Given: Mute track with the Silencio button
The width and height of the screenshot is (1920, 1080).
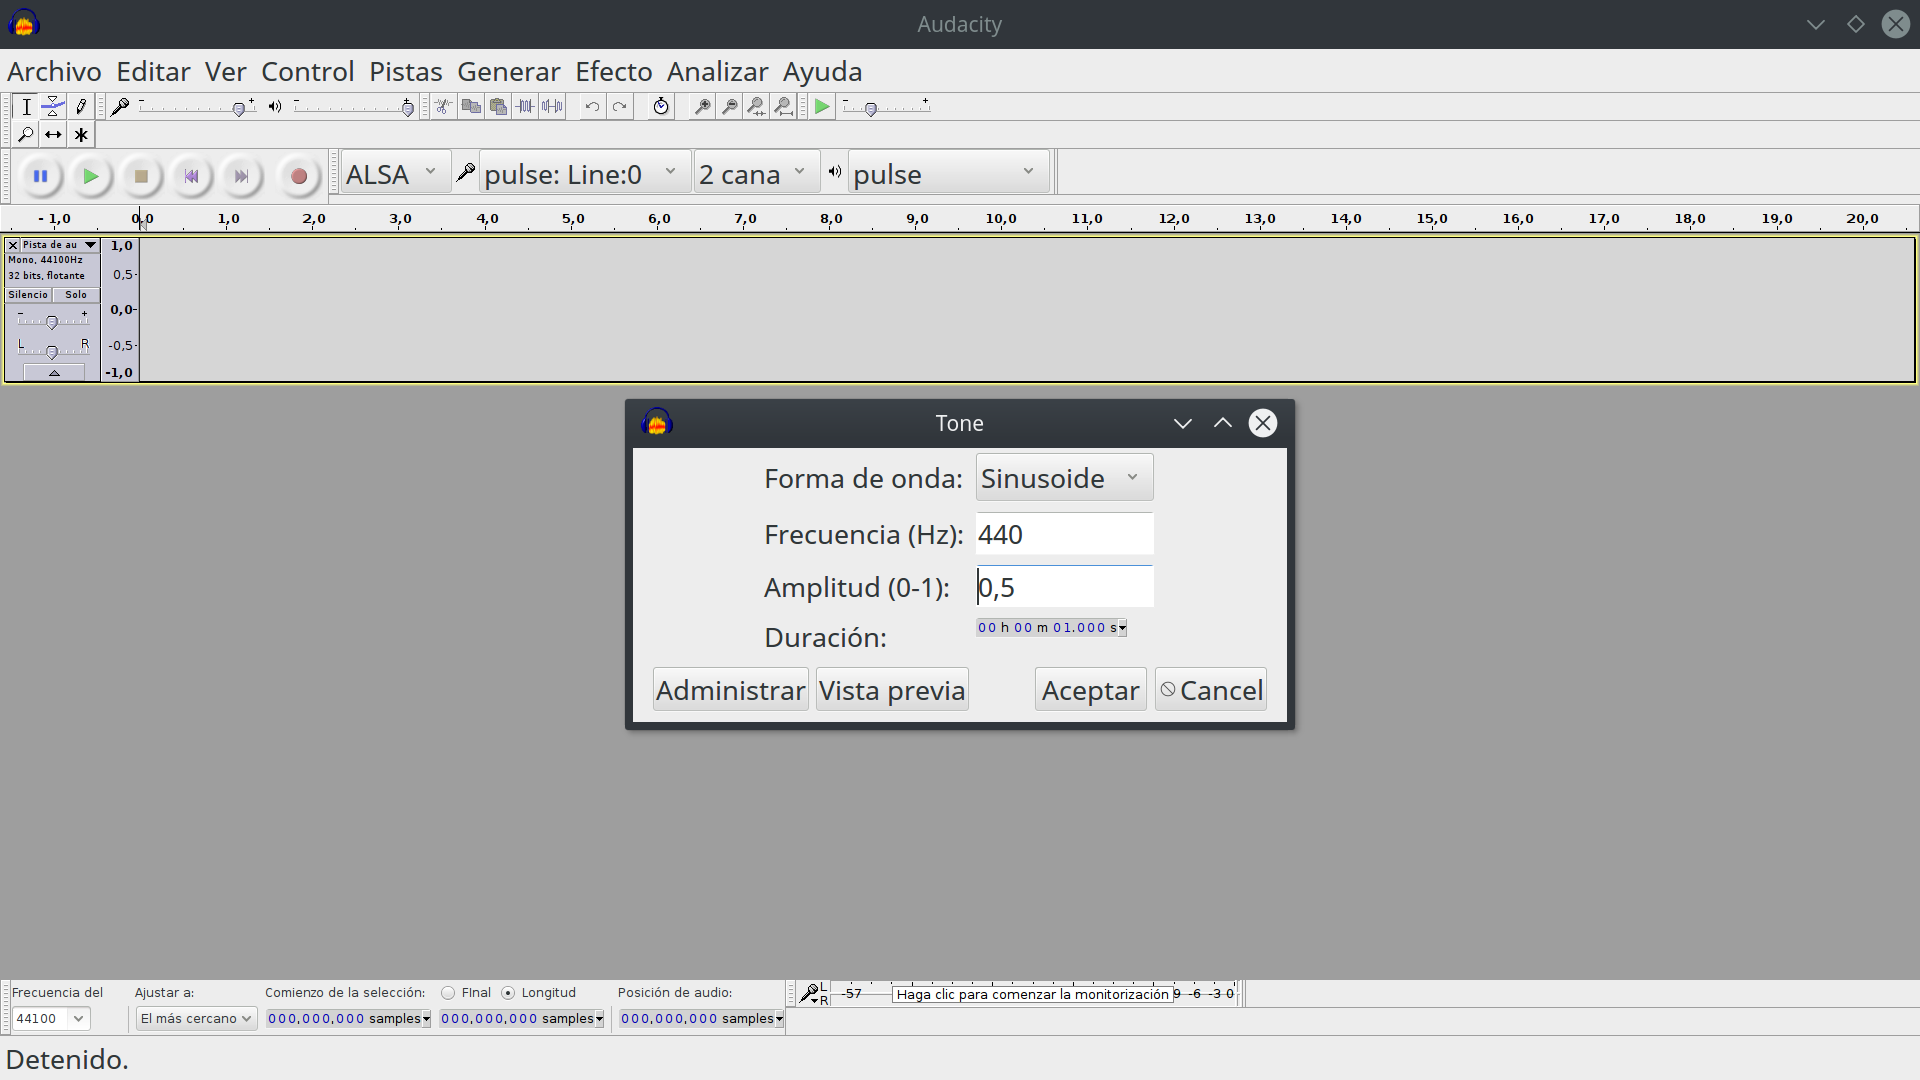Looking at the screenshot, I should pyautogui.click(x=28, y=295).
